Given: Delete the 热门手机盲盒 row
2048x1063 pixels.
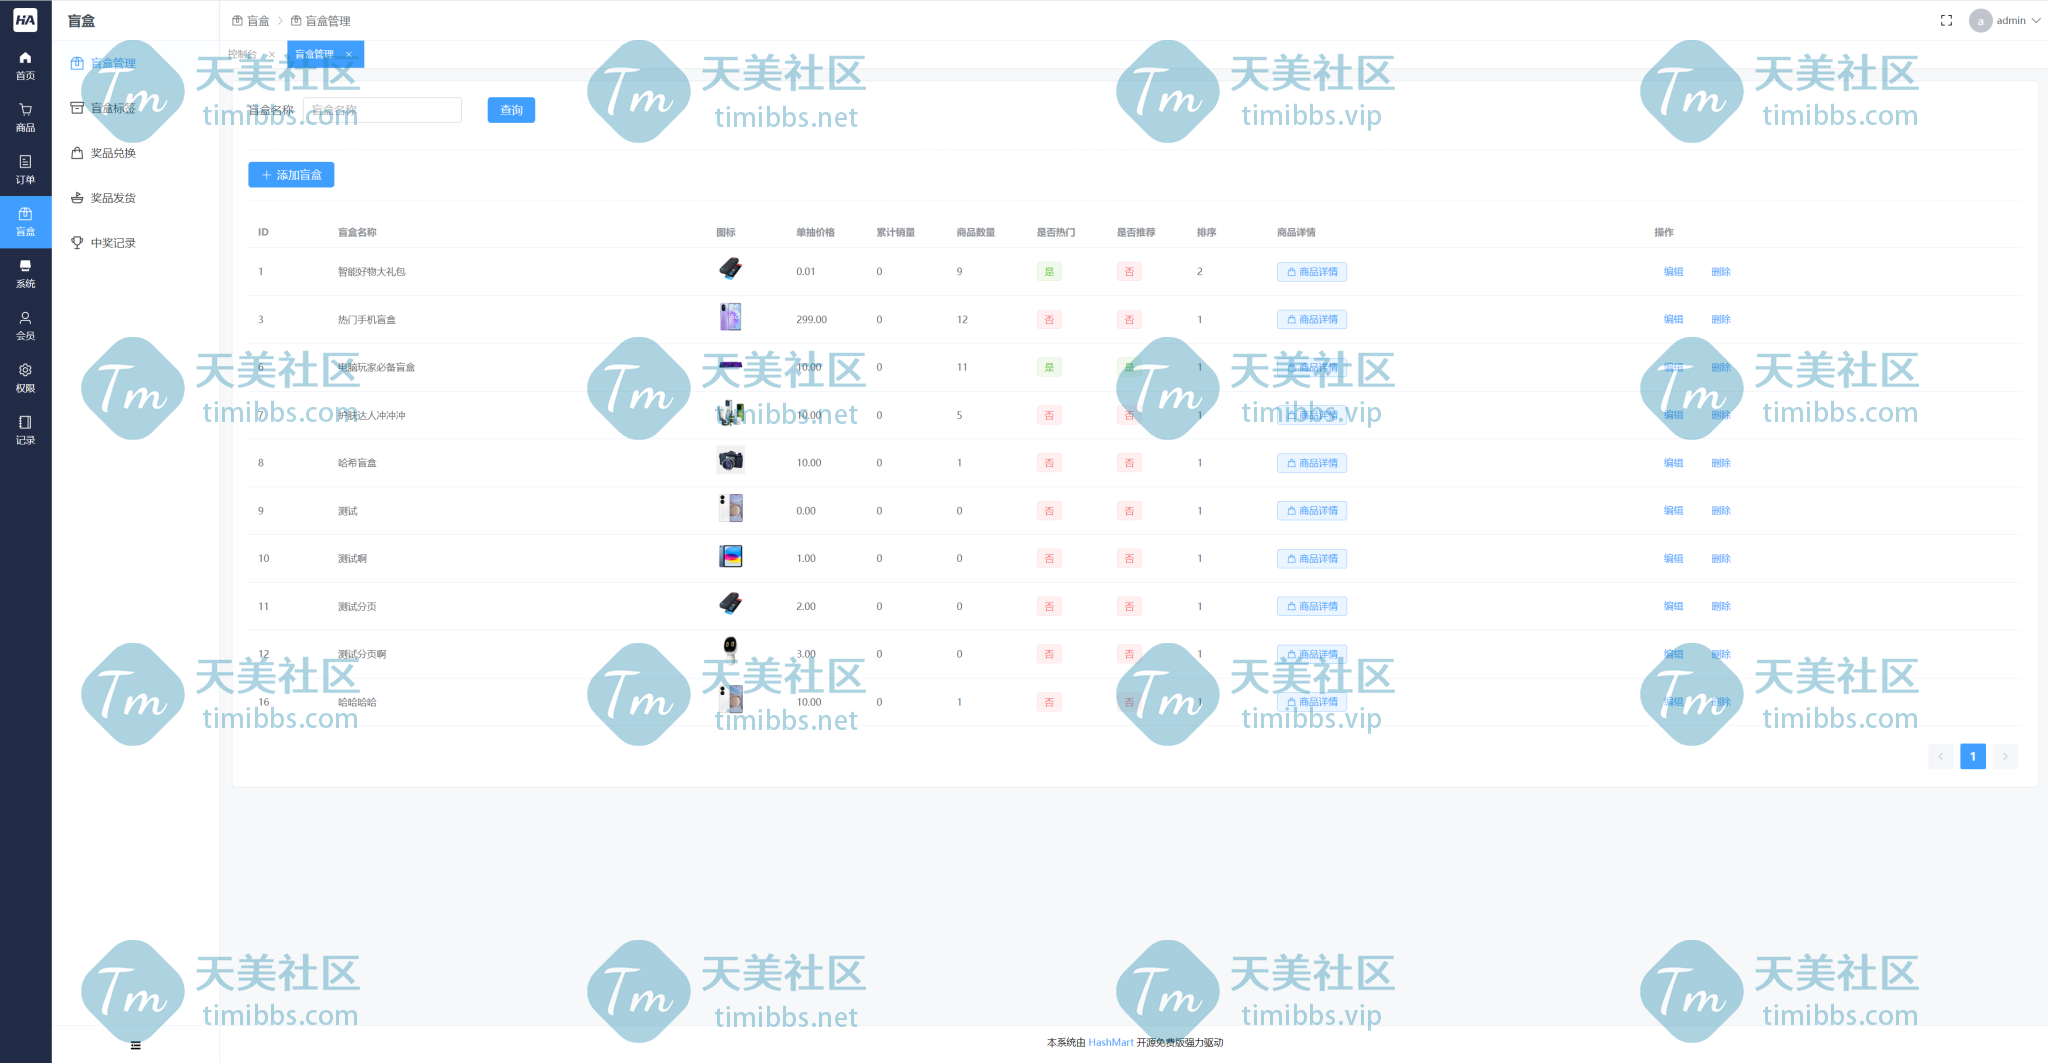Looking at the screenshot, I should tap(1720, 320).
